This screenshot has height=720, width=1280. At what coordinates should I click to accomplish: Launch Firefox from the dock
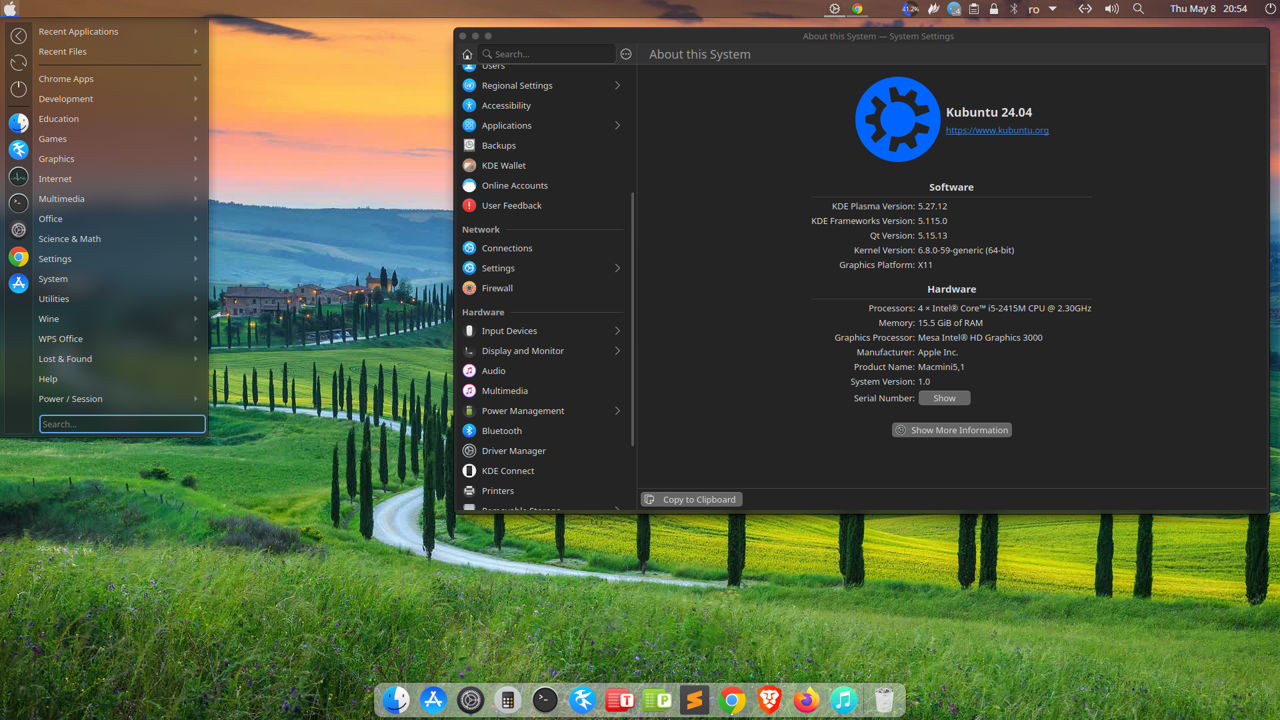click(806, 701)
